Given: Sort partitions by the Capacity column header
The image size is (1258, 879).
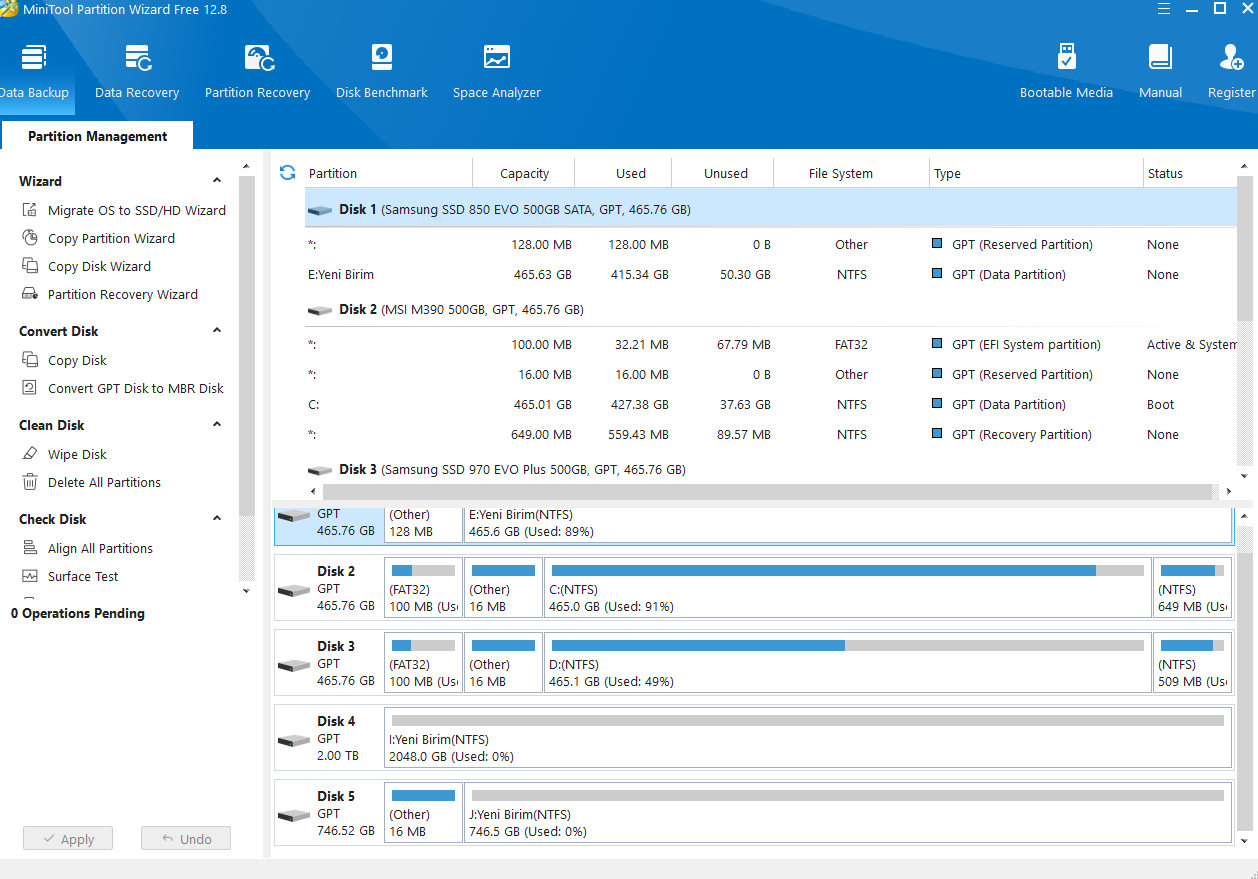Looking at the screenshot, I should point(524,174).
